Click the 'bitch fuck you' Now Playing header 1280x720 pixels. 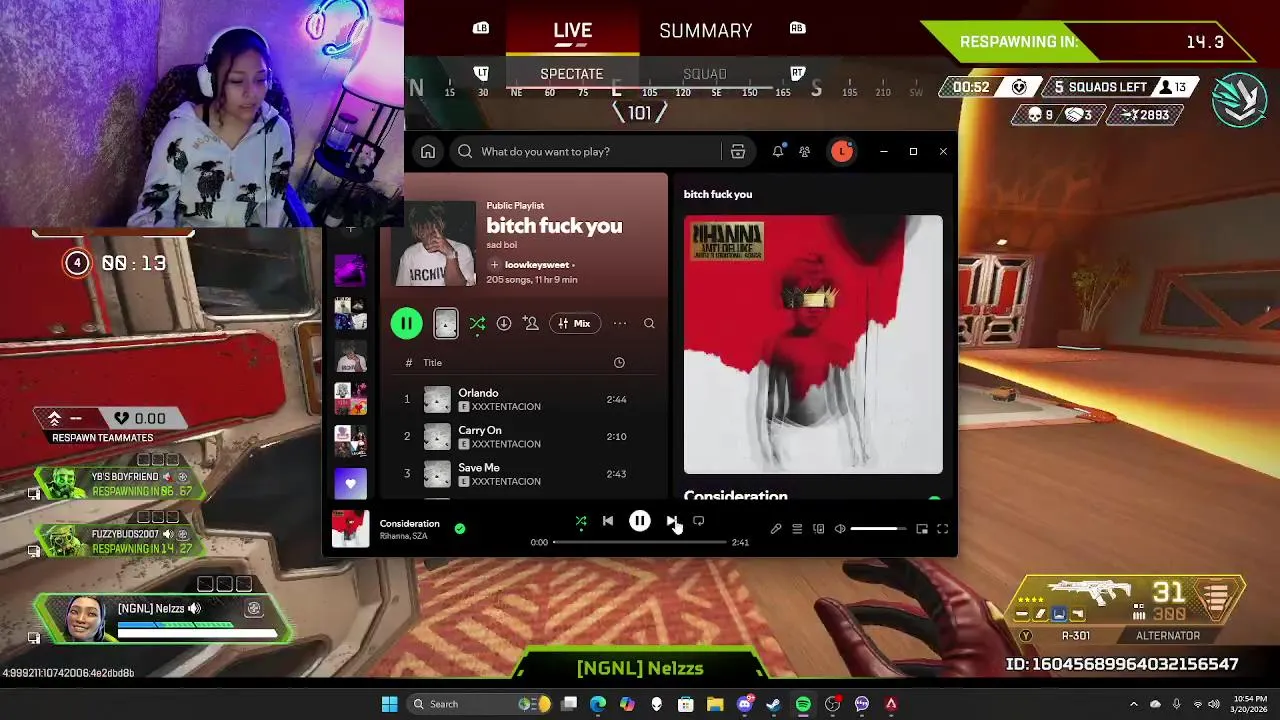(x=718, y=194)
